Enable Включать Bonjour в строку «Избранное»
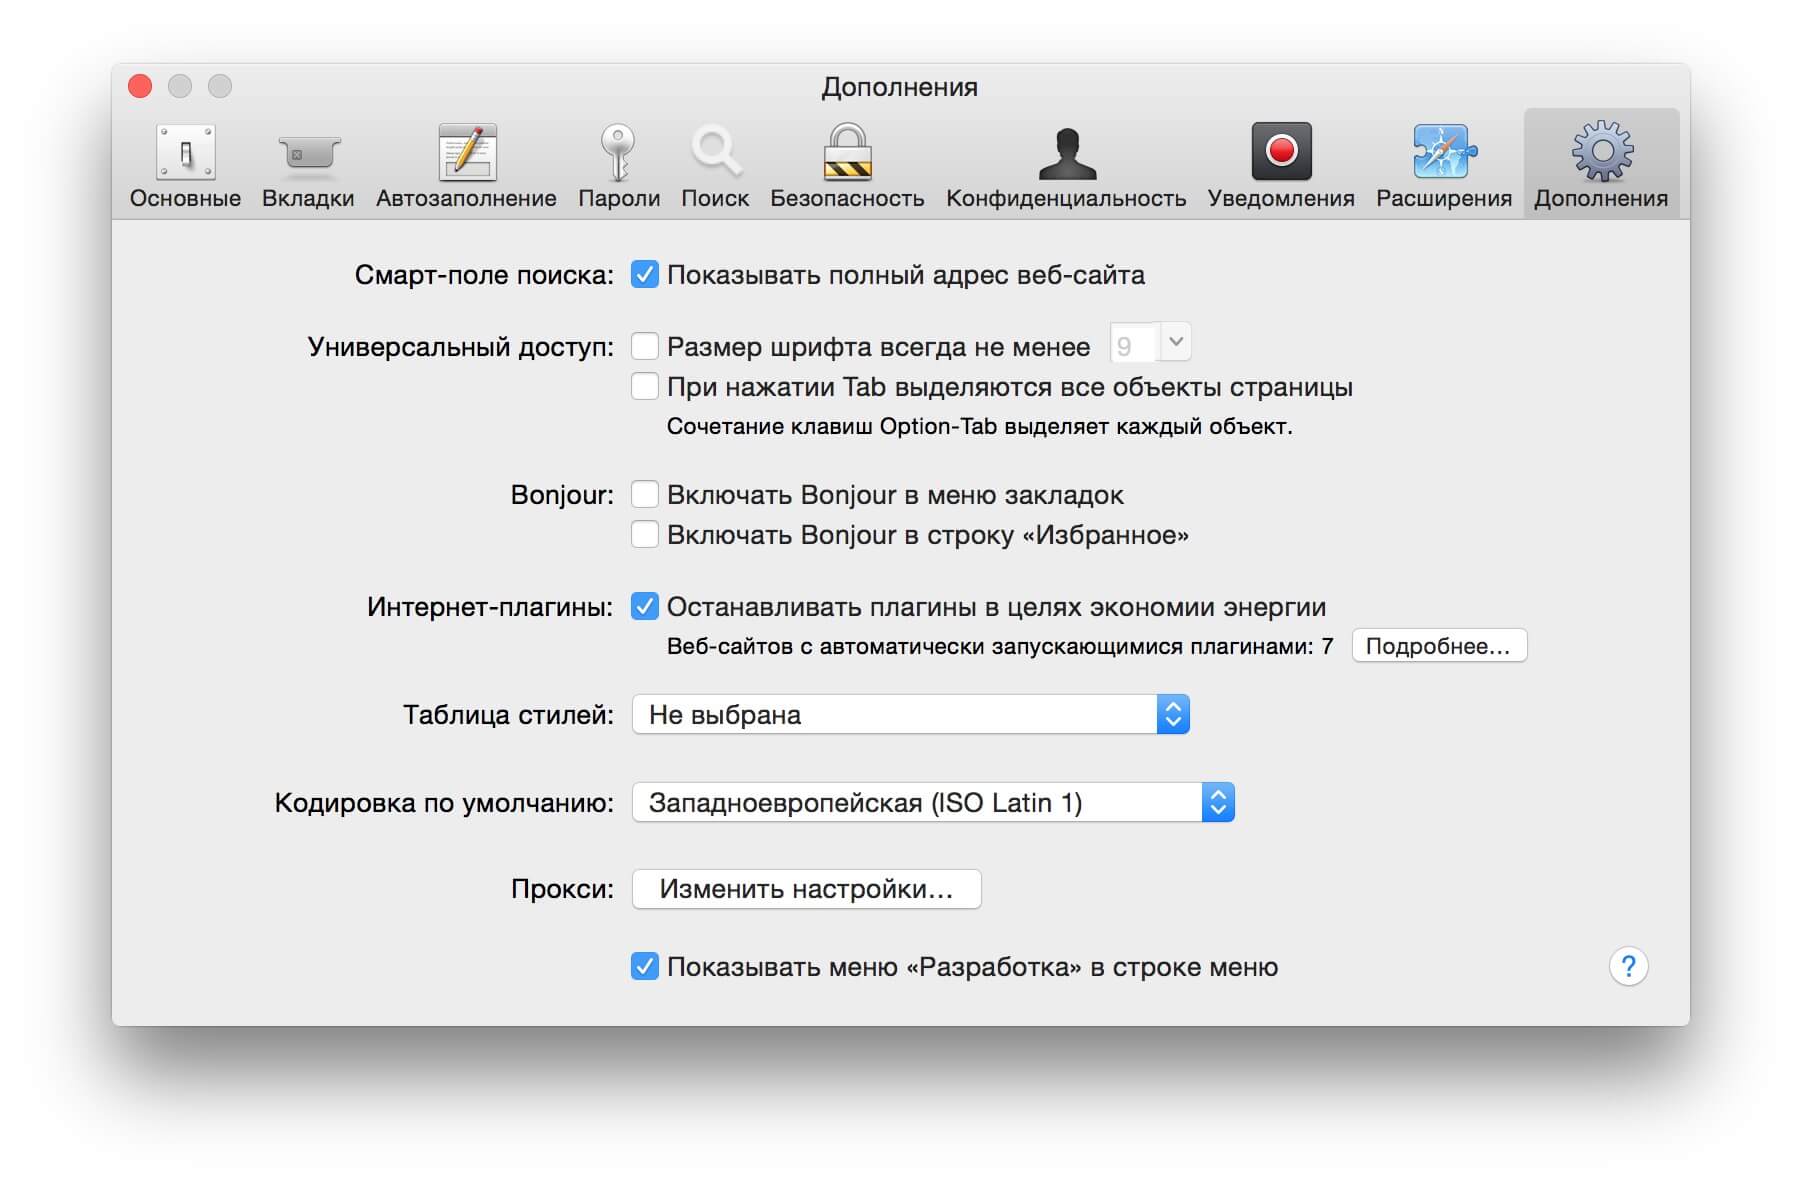Viewport: 1802px width, 1186px height. coord(645,534)
